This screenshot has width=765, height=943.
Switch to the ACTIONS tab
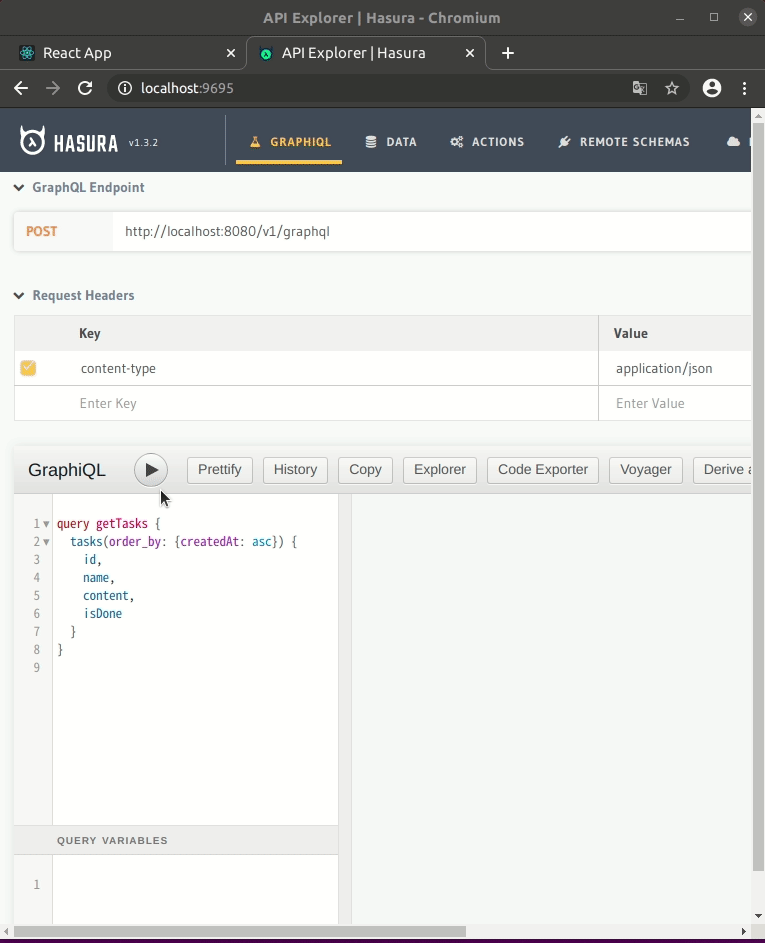point(487,141)
